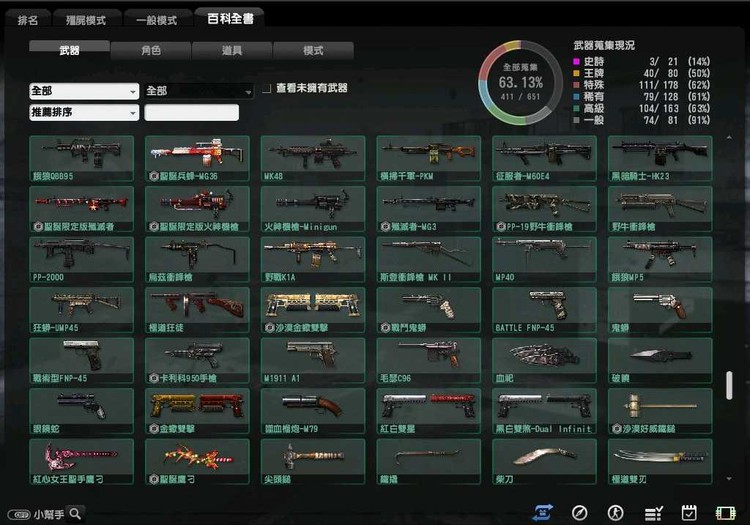Select the 柴刀 machete card
This screenshot has height=525, width=750.
544,461
